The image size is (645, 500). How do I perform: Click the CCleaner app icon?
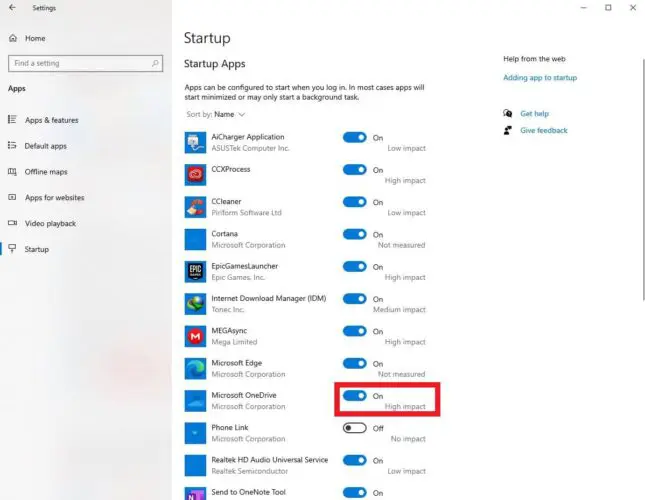pyautogui.click(x=195, y=207)
